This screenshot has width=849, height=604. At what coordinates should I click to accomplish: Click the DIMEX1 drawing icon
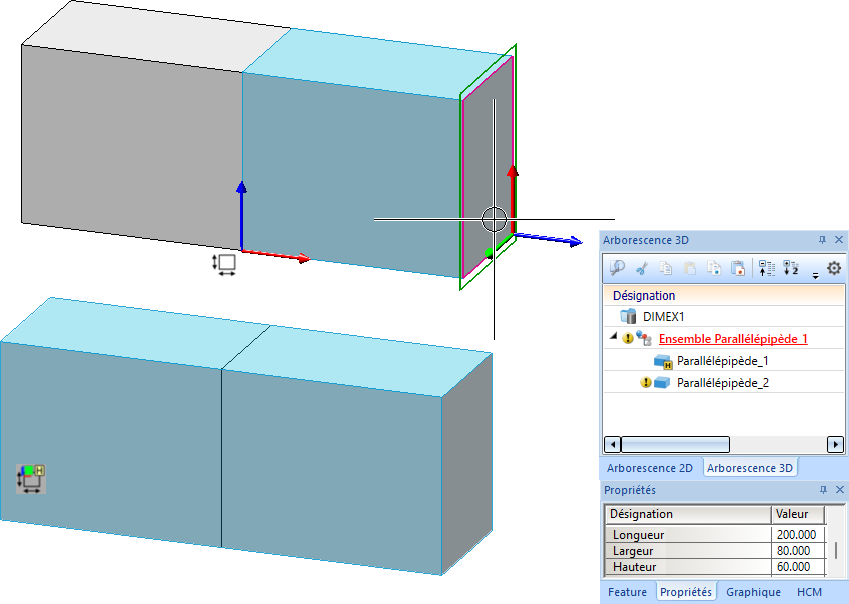tap(628, 316)
